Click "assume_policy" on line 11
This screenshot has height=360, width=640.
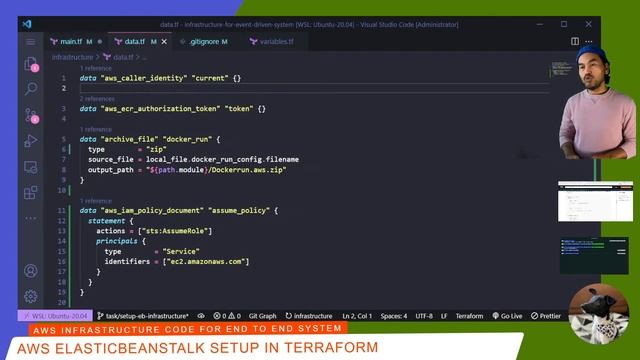(x=239, y=211)
